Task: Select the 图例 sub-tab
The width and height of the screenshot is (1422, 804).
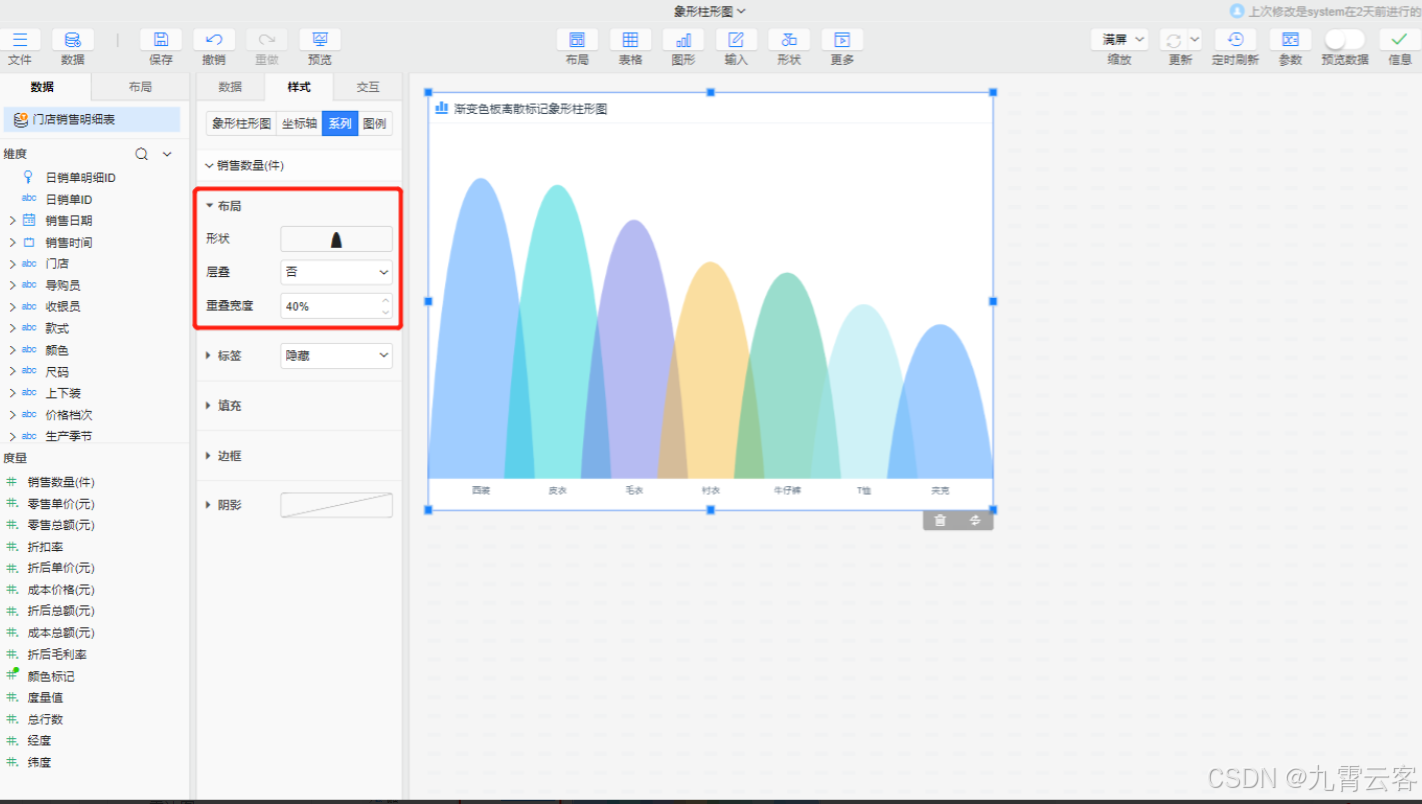Action: pos(375,124)
